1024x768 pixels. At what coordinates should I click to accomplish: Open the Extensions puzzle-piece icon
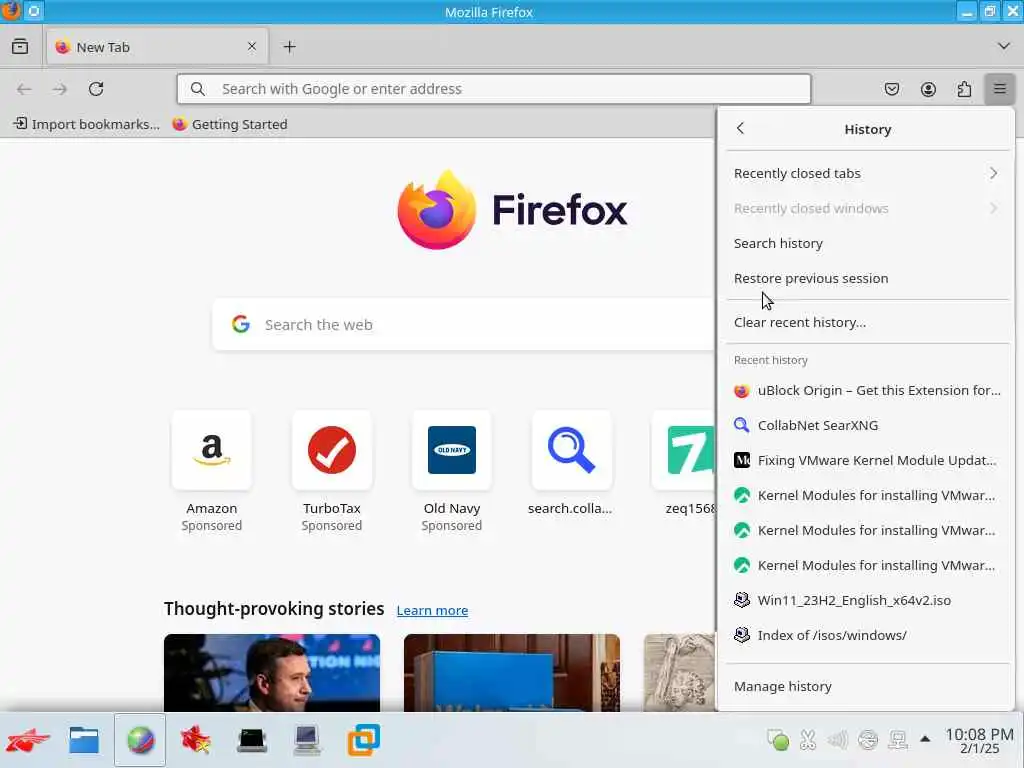[964, 89]
